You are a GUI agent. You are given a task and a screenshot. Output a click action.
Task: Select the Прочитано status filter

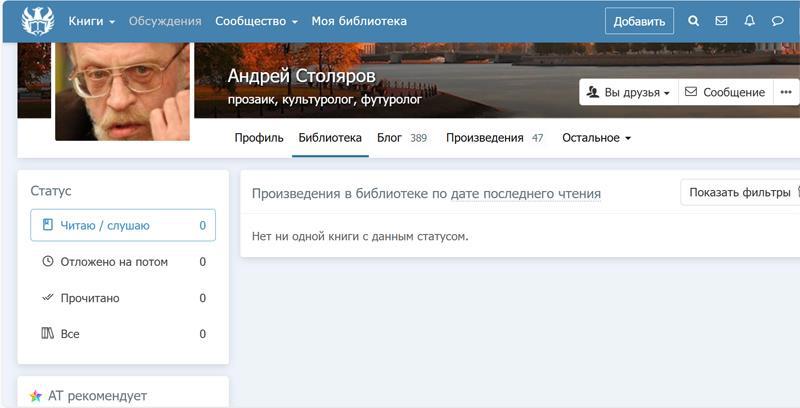(123, 298)
